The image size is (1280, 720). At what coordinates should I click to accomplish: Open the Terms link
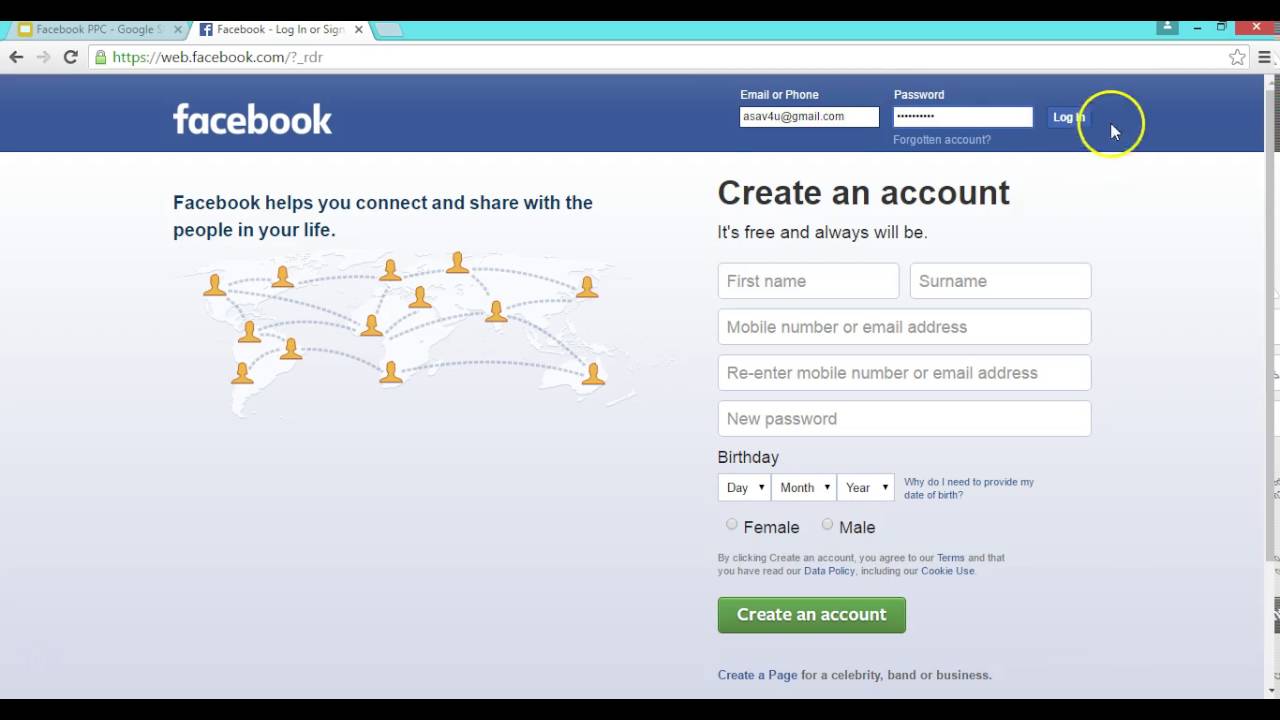(x=950, y=558)
